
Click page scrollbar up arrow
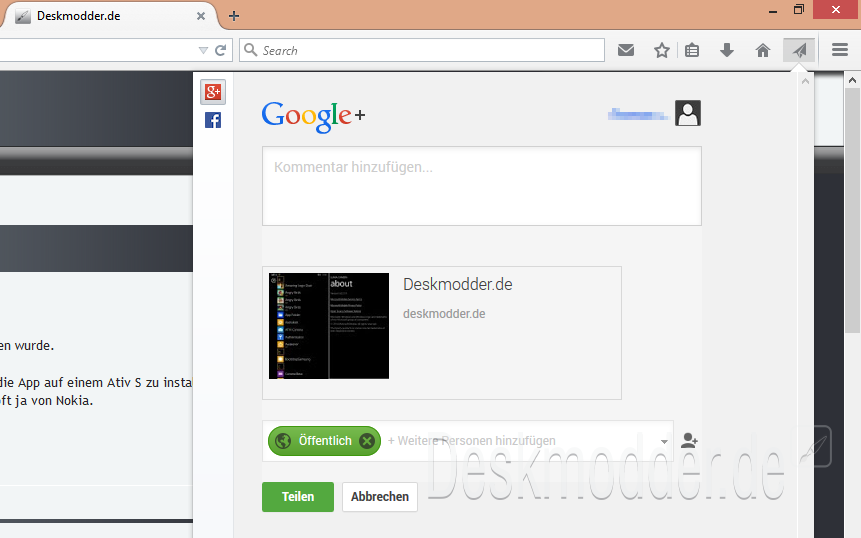[852, 80]
